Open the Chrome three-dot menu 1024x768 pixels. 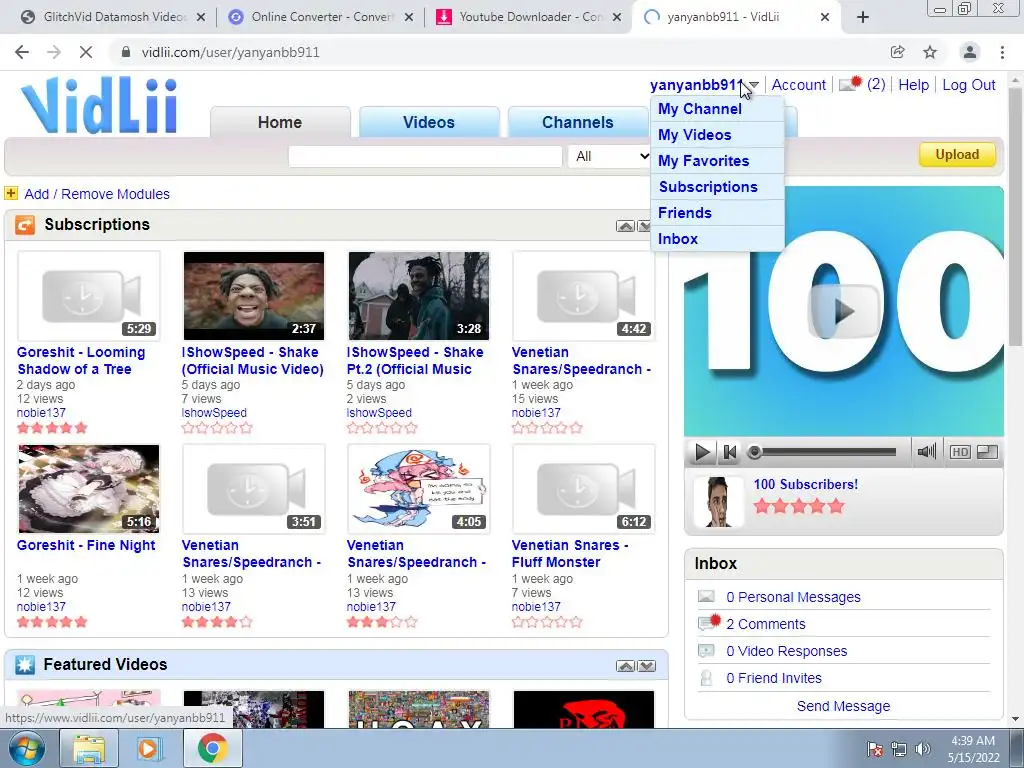tap(1002, 52)
